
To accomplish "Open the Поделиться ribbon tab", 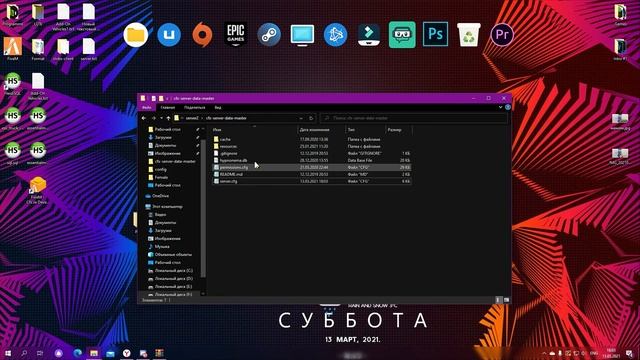I will (x=195, y=107).
